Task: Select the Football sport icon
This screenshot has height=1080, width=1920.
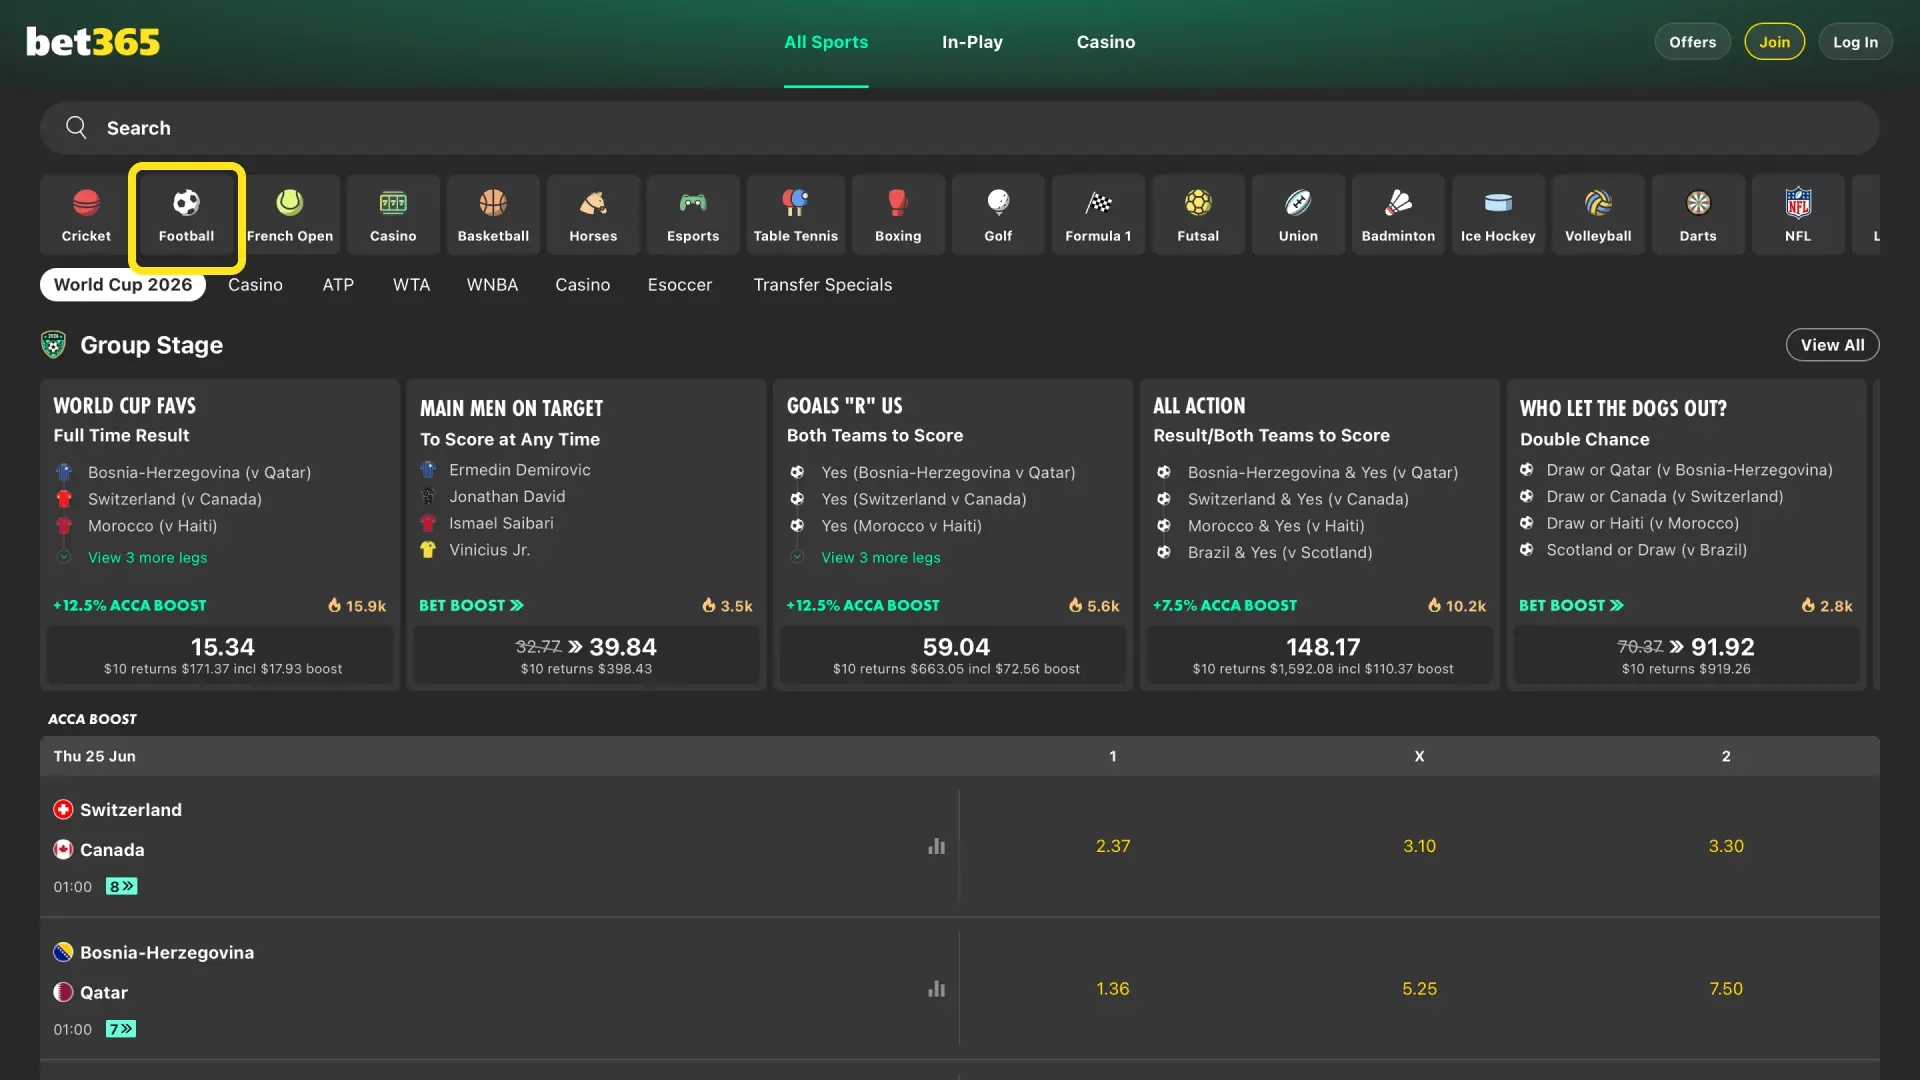Action: pyautogui.click(x=187, y=216)
